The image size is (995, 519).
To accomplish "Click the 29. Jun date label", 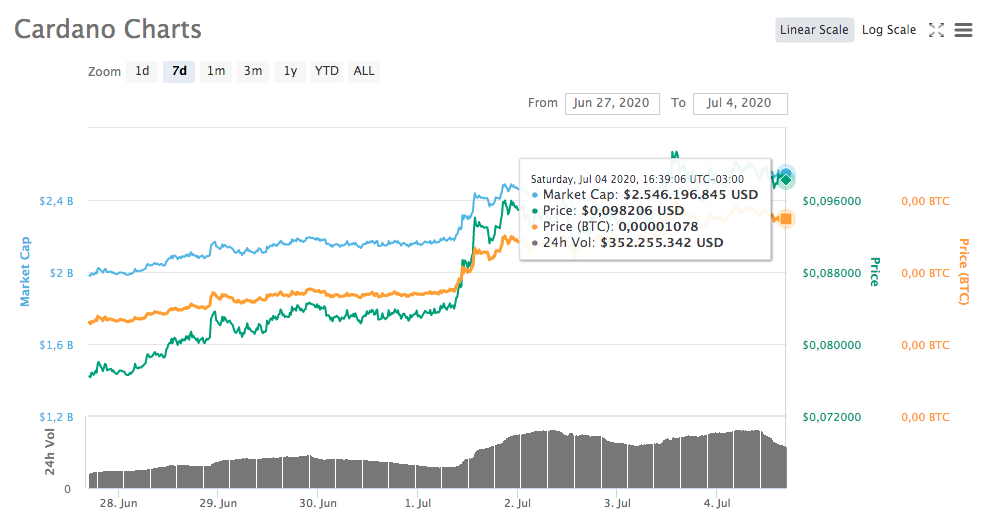I will point(218,503).
